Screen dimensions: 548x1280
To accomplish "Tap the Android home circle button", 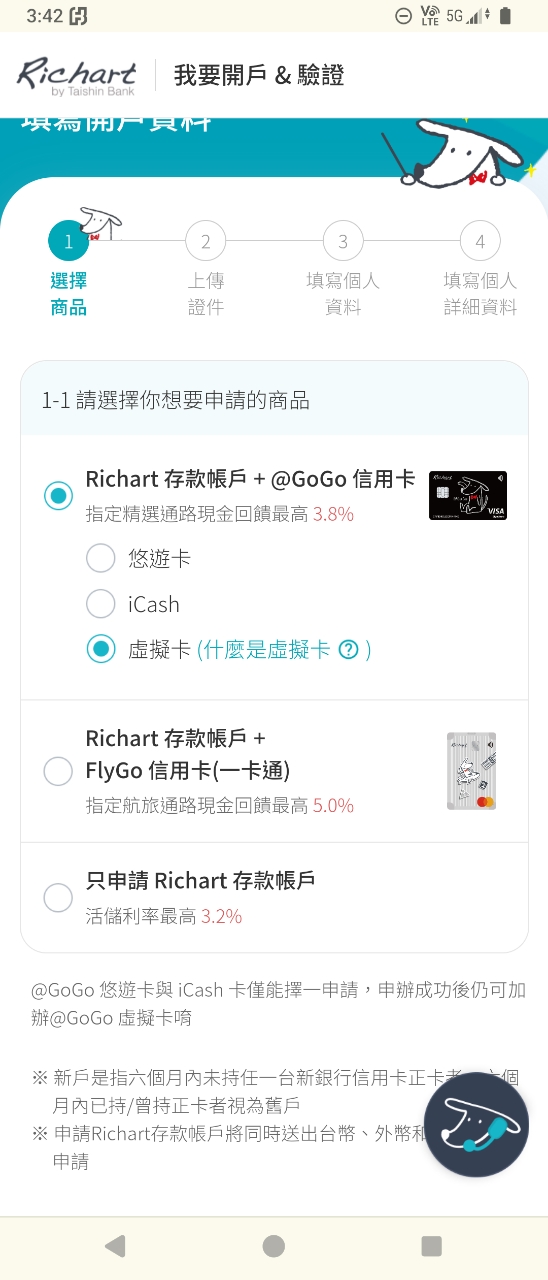I will (x=273, y=1245).
